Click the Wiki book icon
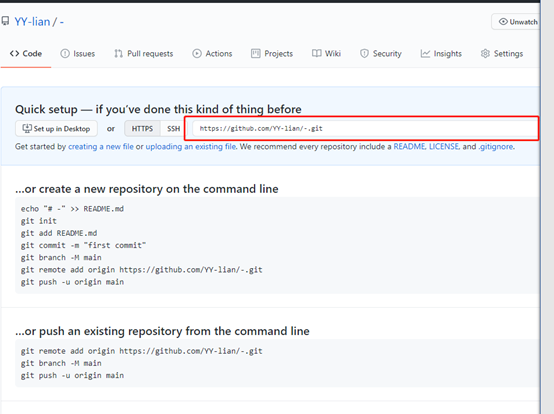This screenshot has height=414, width=554. coord(317,53)
